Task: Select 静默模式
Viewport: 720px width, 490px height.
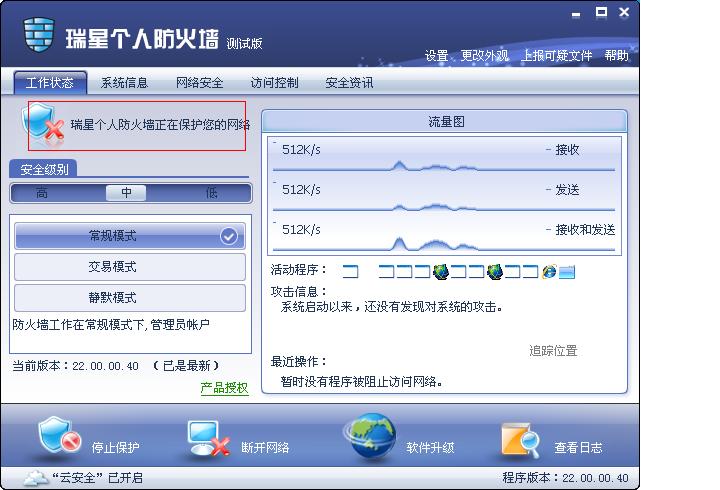Action: (x=130, y=298)
